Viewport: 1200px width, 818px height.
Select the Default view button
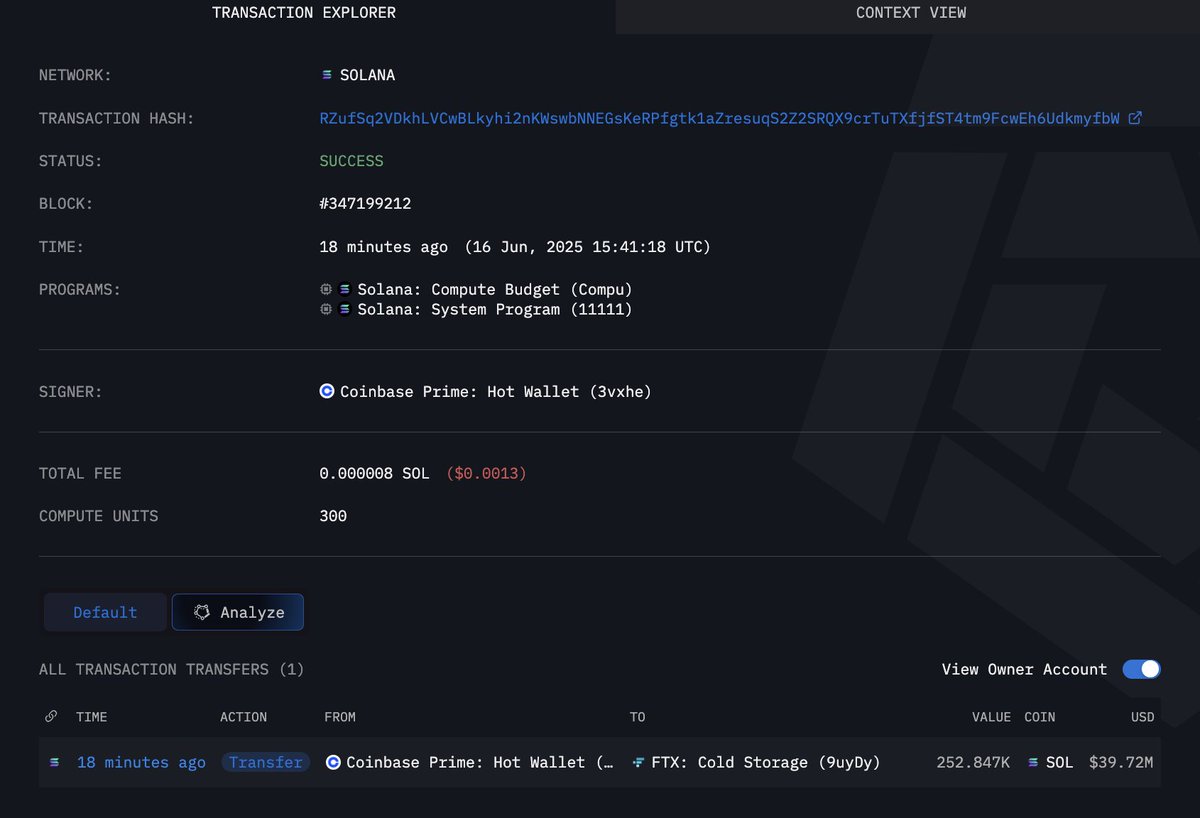pos(105,612)
